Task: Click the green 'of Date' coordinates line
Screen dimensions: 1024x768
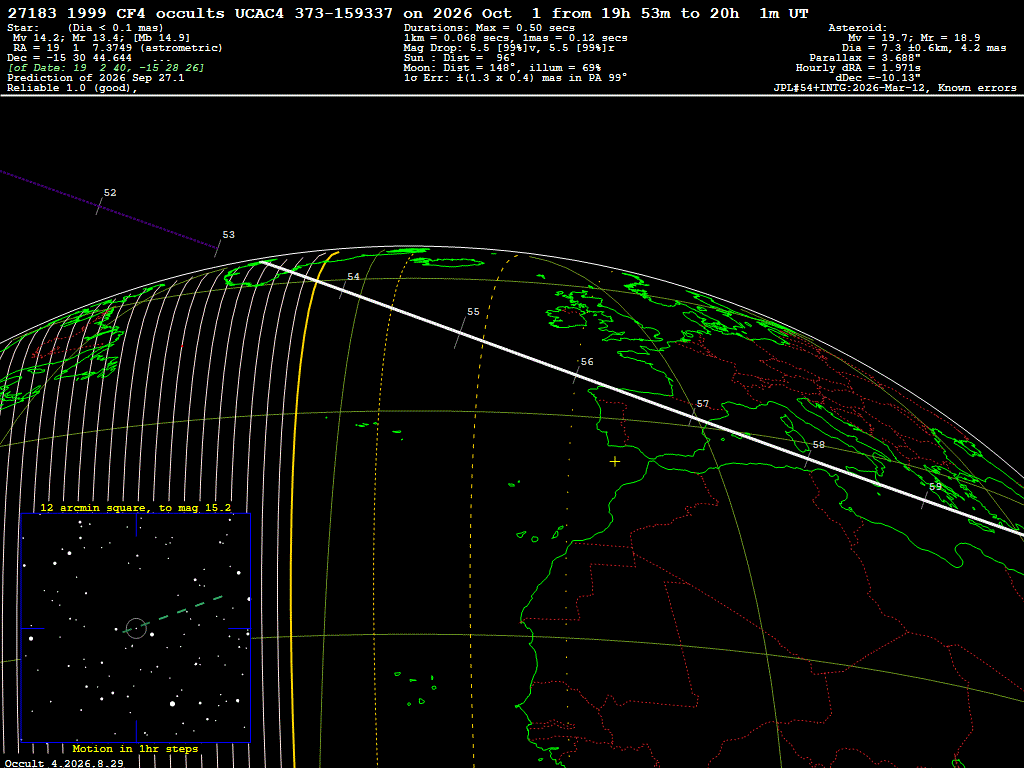Action: (x=106, y=68)
